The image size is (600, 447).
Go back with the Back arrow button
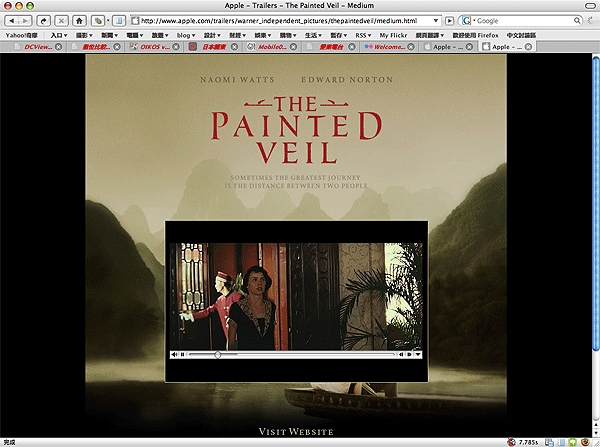(x=11, y=21)
